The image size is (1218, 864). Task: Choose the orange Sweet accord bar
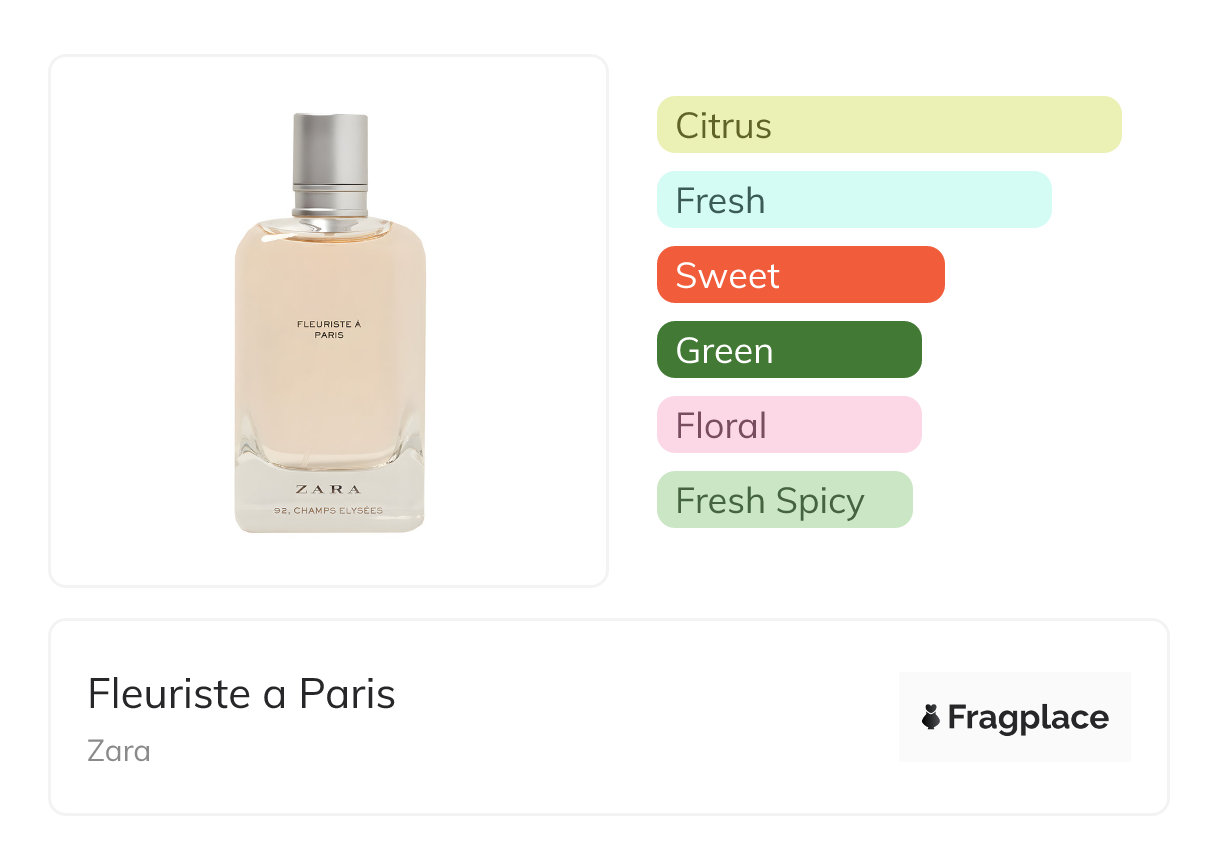pos(800,275)
